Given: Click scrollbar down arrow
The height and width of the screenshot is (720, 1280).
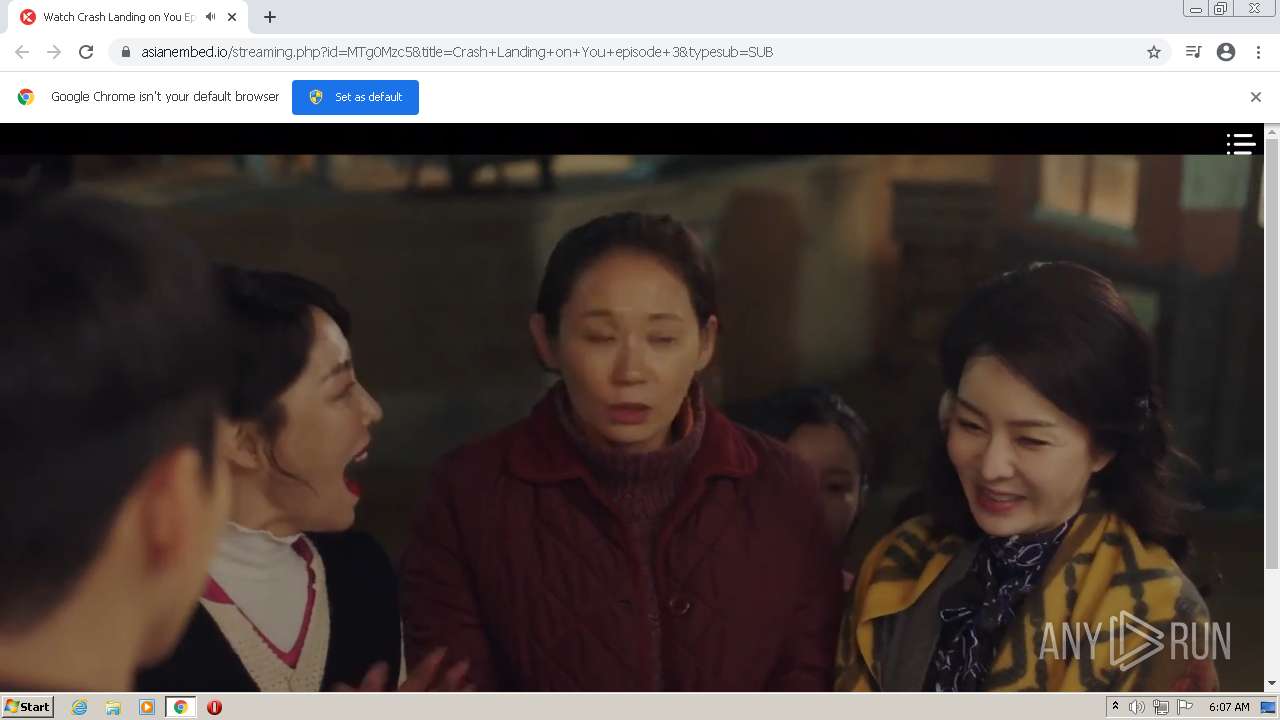Looking at the screenshot, I should point(1272,683).
